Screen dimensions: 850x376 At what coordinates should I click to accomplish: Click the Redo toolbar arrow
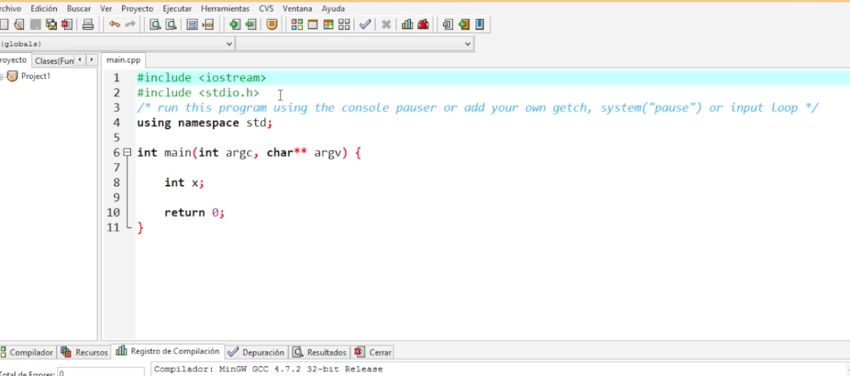tap(130, 24)
